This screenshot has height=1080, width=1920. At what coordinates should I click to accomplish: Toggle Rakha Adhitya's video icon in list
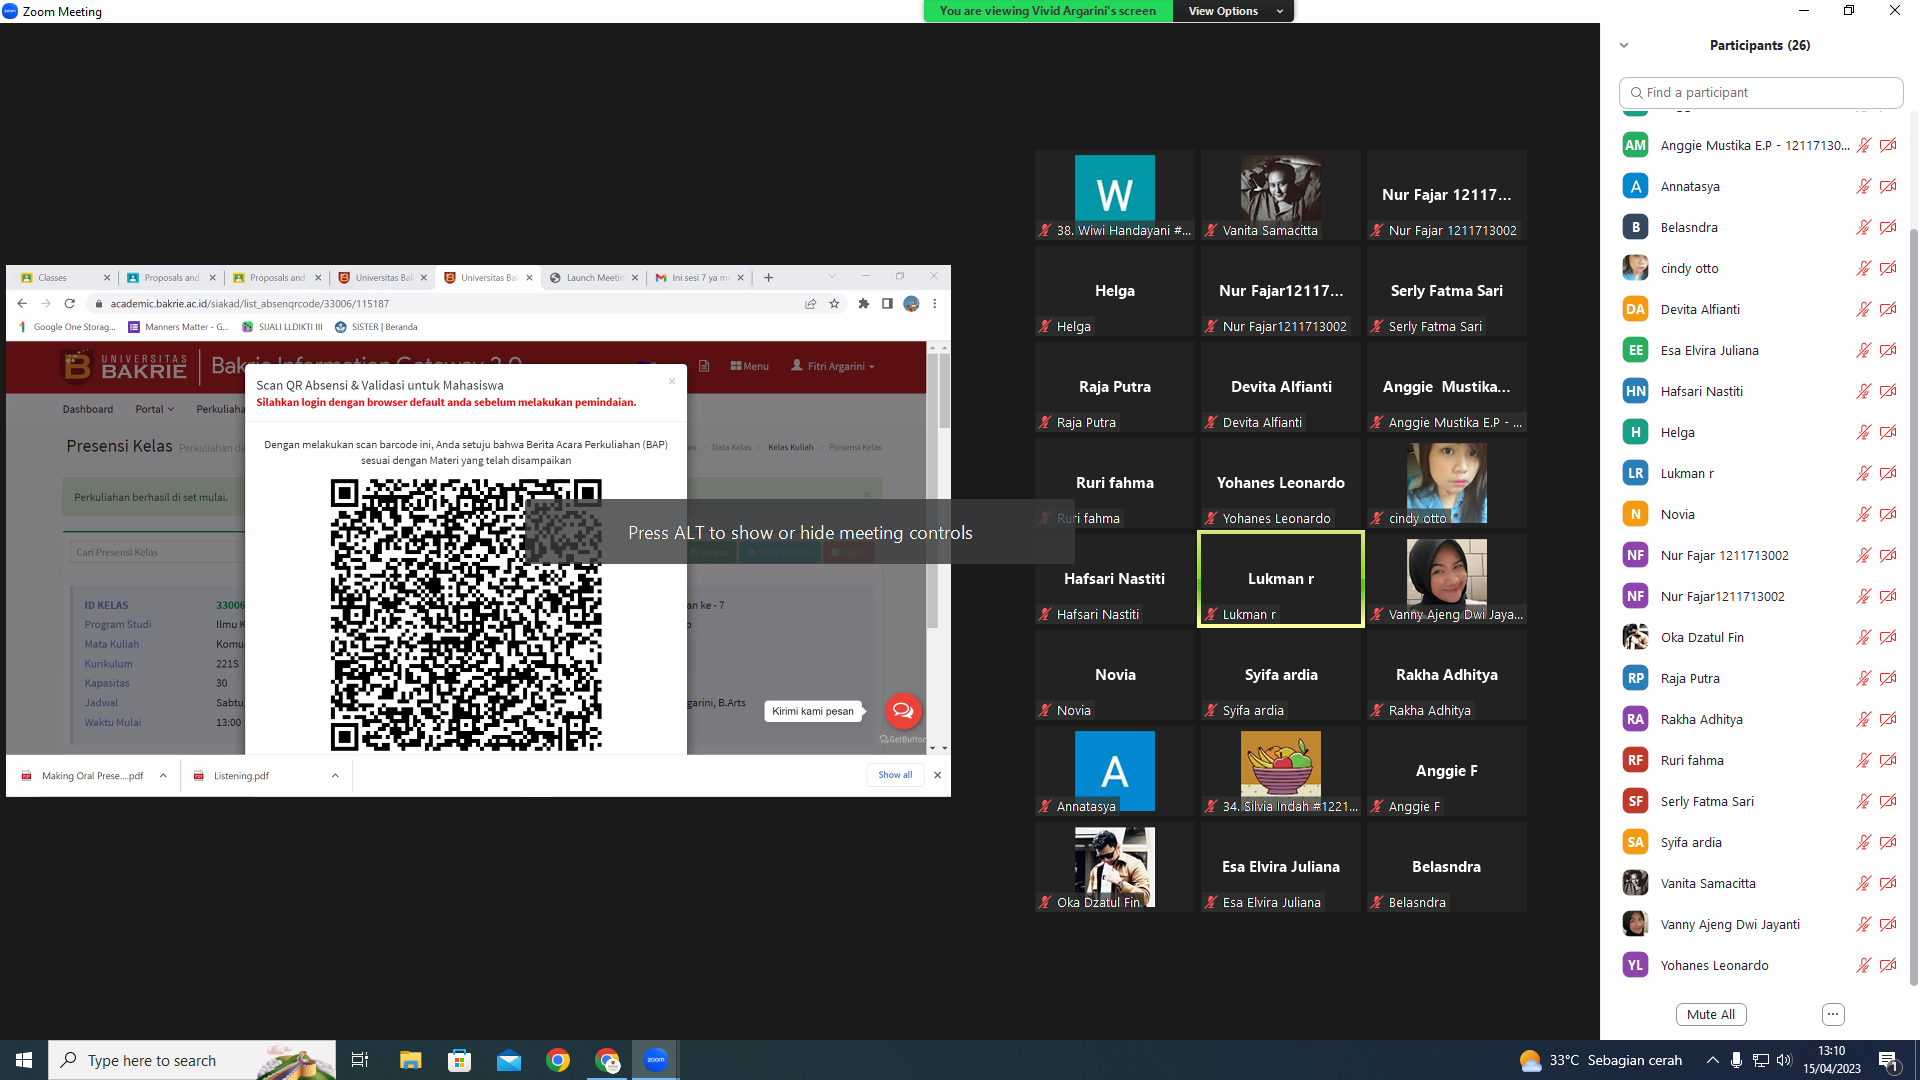[x=1888, y=719]
